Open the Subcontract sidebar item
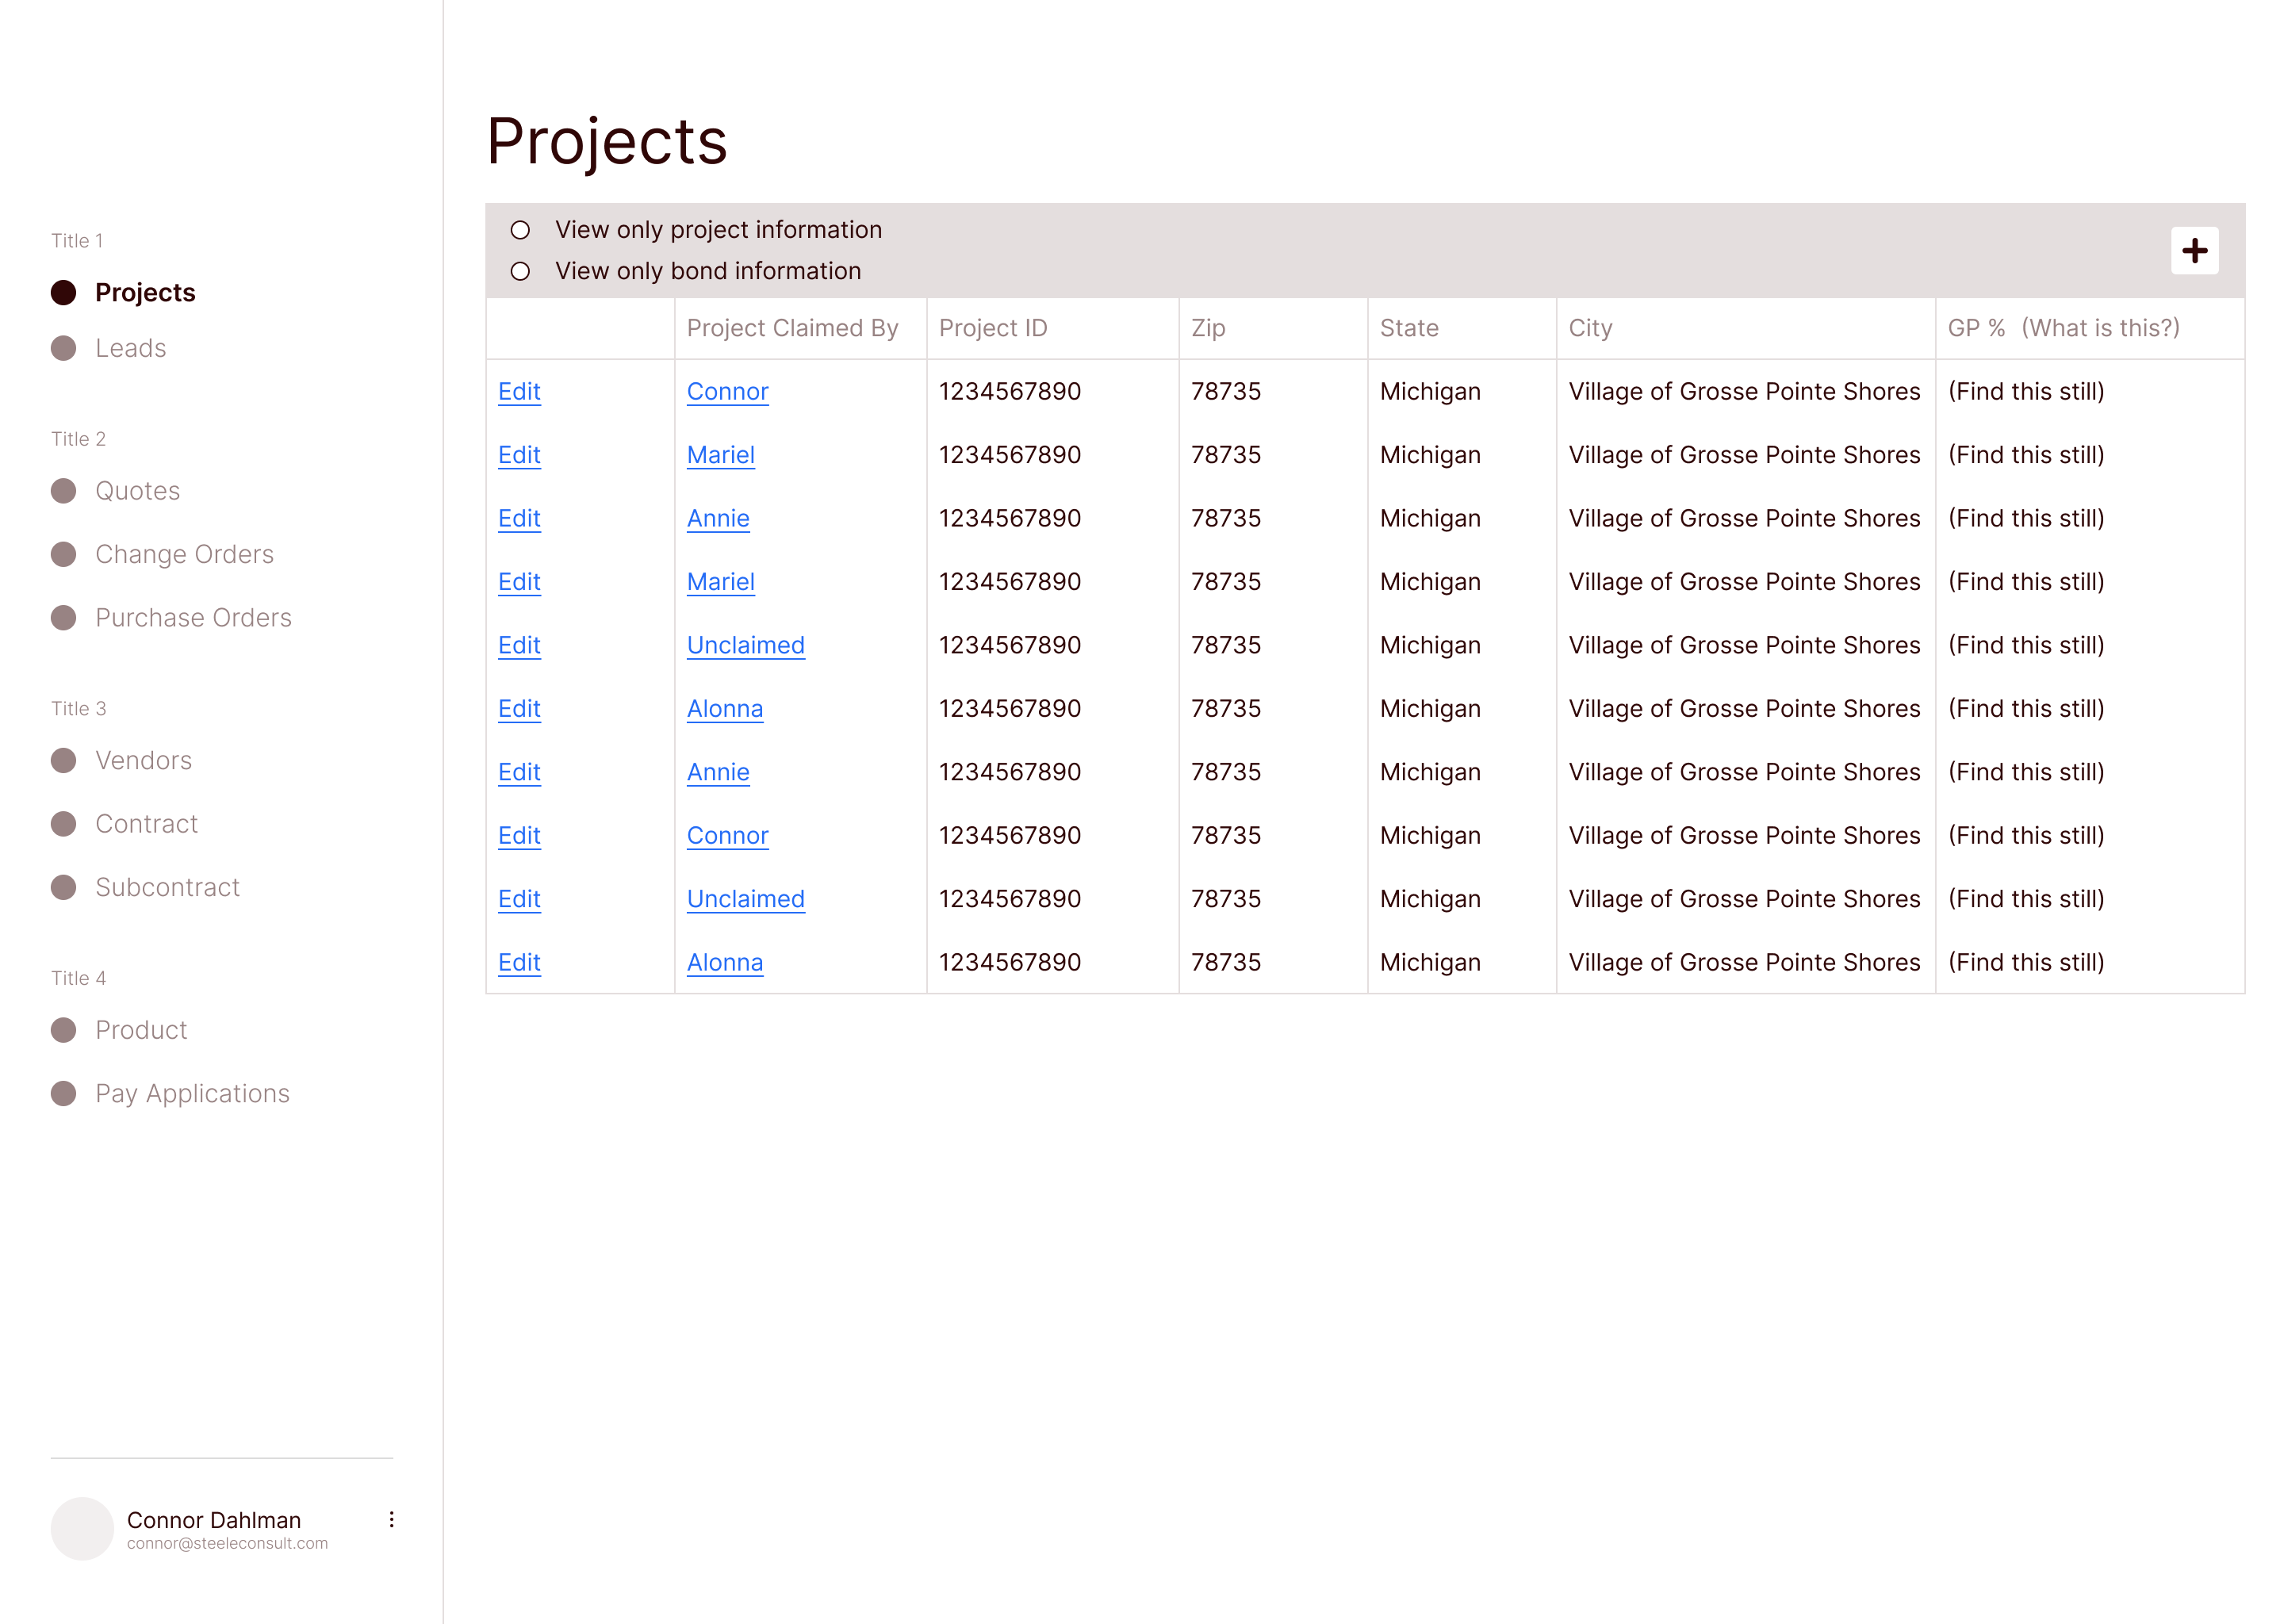This screenshot has height=1624, width=2284. point(167,887)
